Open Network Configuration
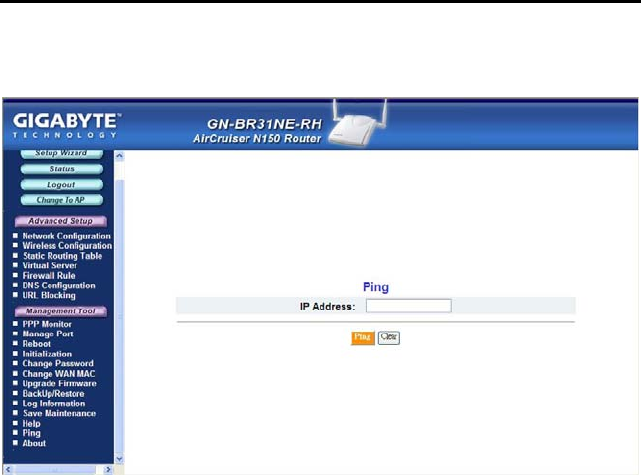 [67, 236]
